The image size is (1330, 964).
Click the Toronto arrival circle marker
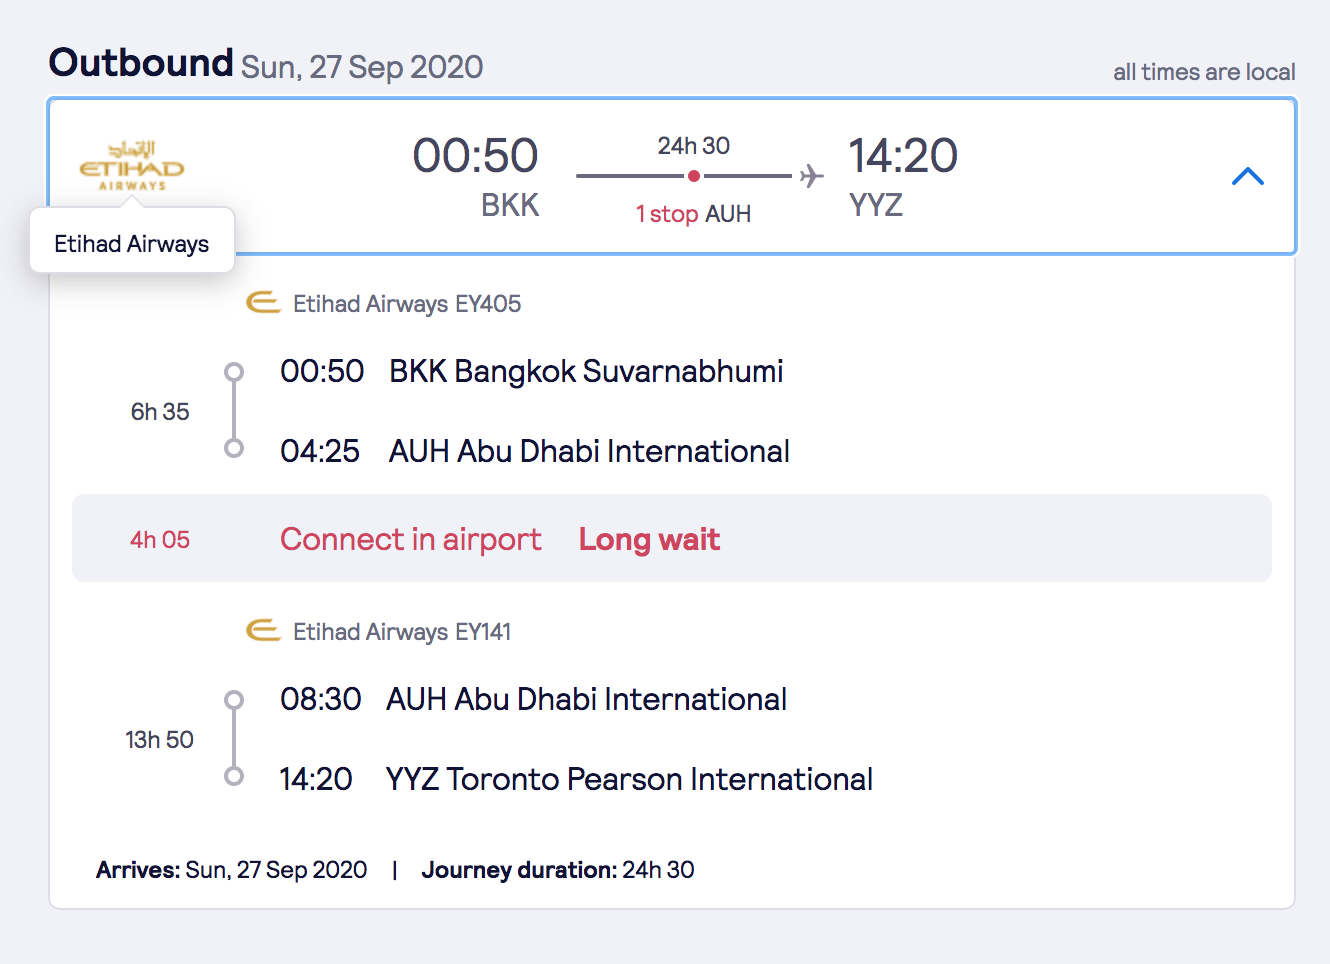(x=234, y=776)
